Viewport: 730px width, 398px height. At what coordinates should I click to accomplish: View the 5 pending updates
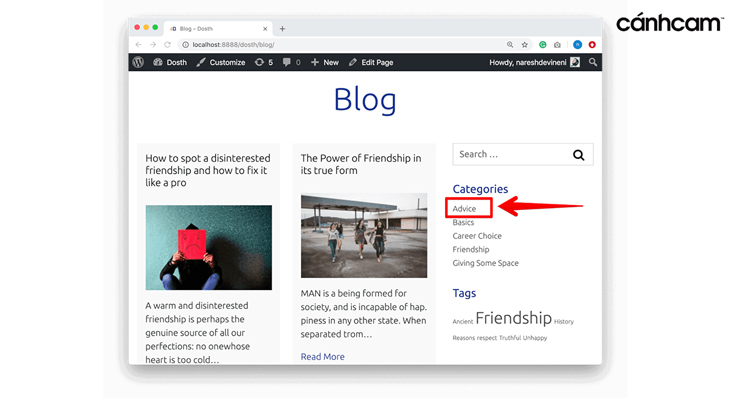(264, 62)
